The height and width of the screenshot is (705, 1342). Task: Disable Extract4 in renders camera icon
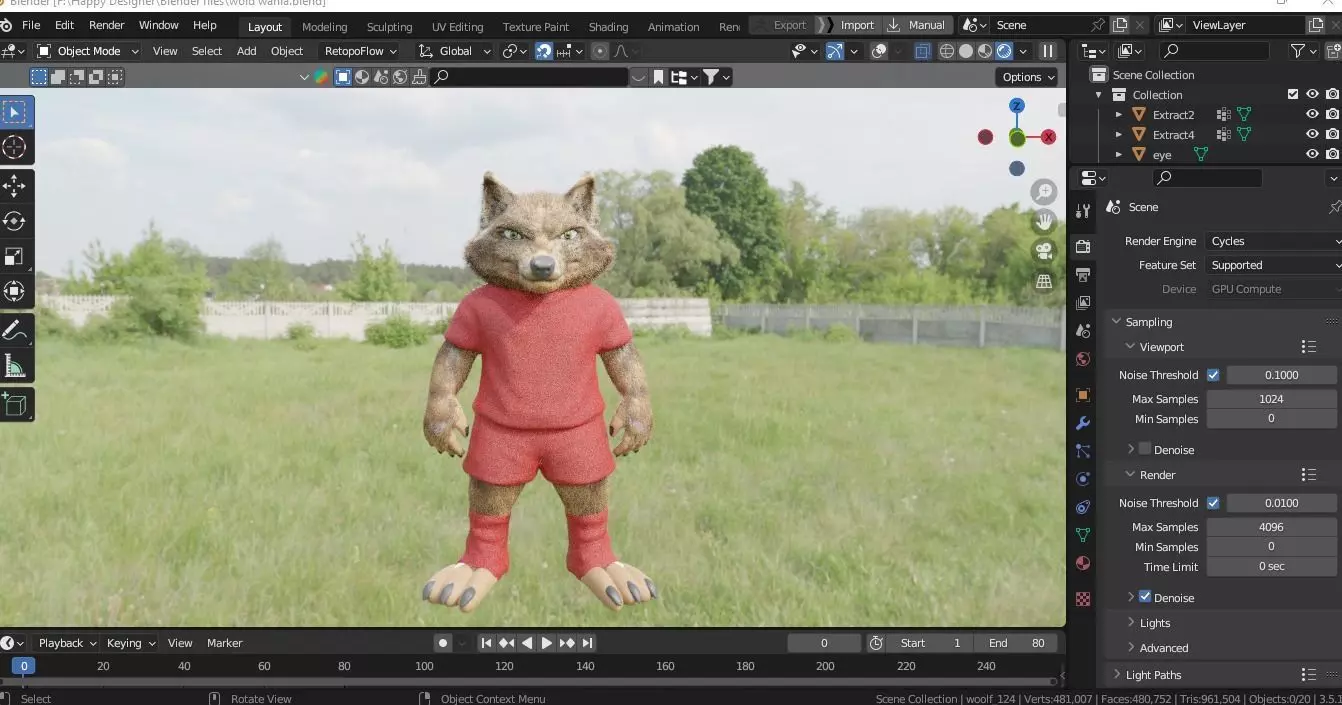1332,135
